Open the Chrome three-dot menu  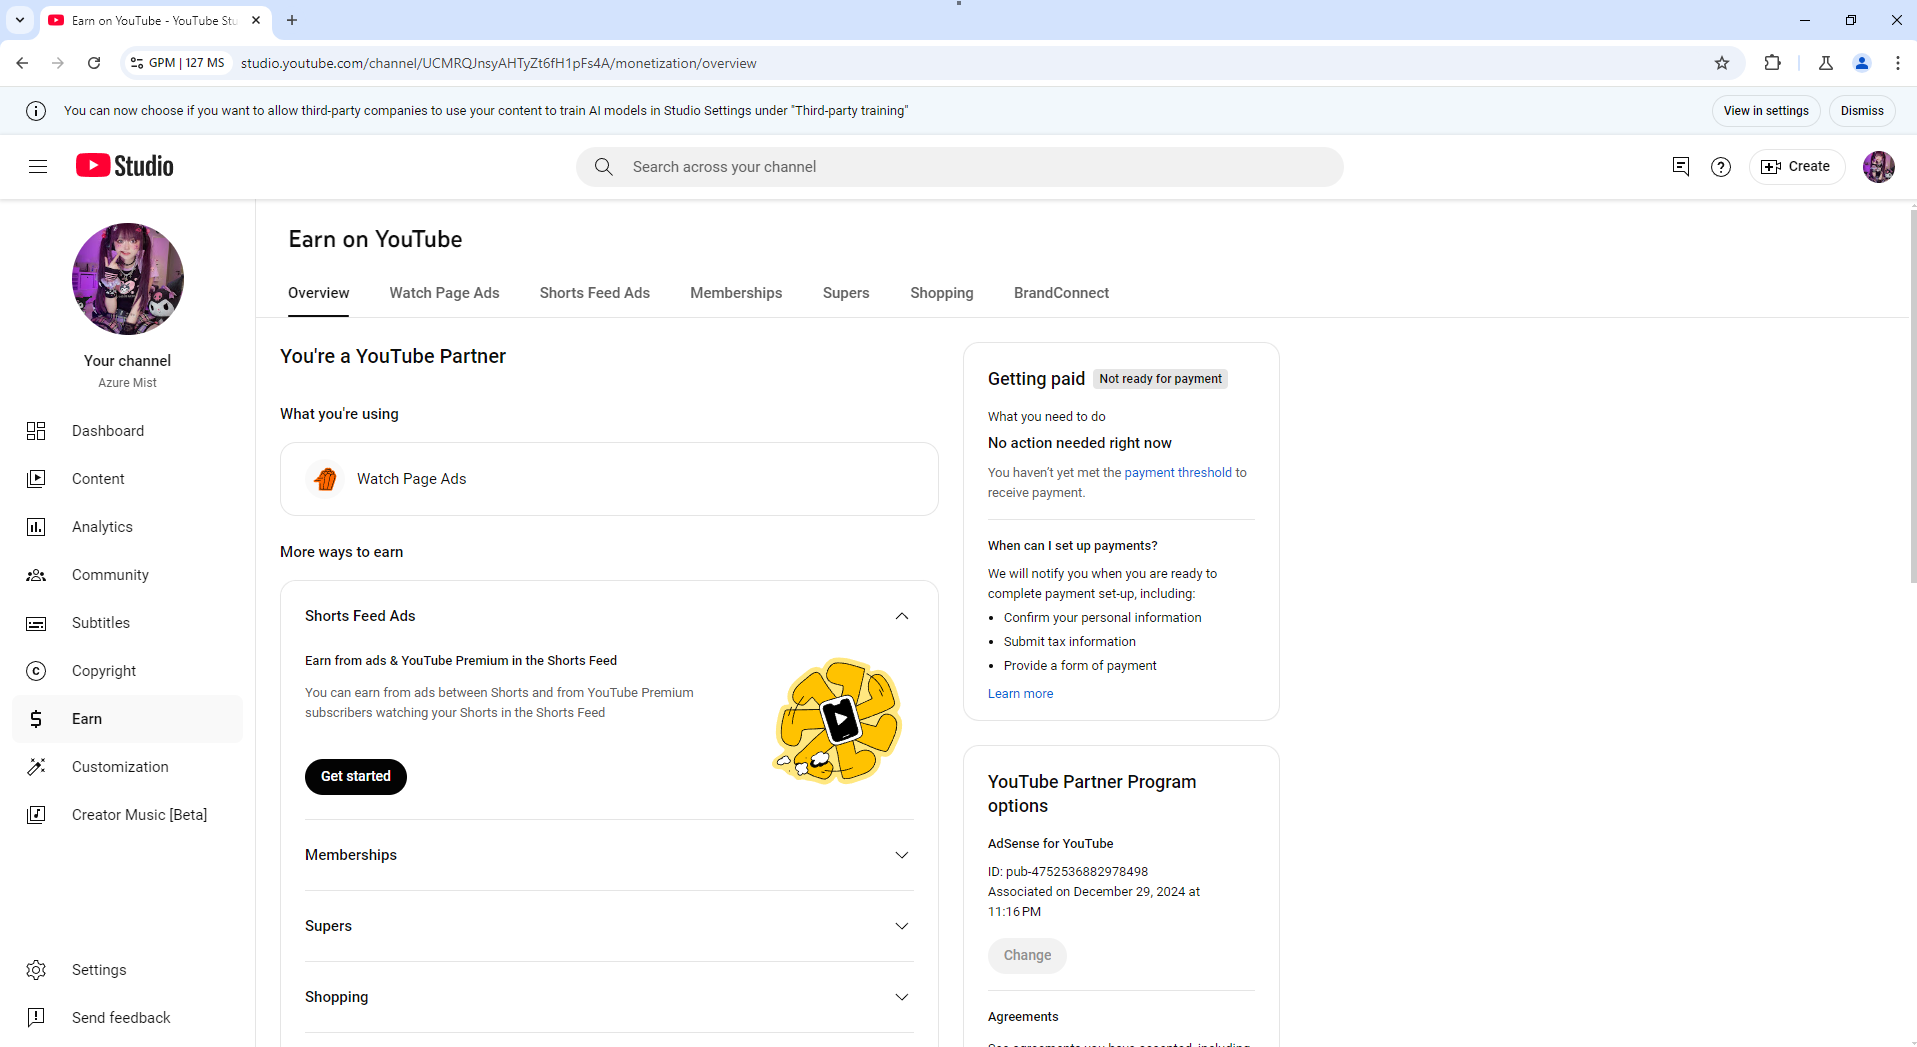coord(1898,63)
